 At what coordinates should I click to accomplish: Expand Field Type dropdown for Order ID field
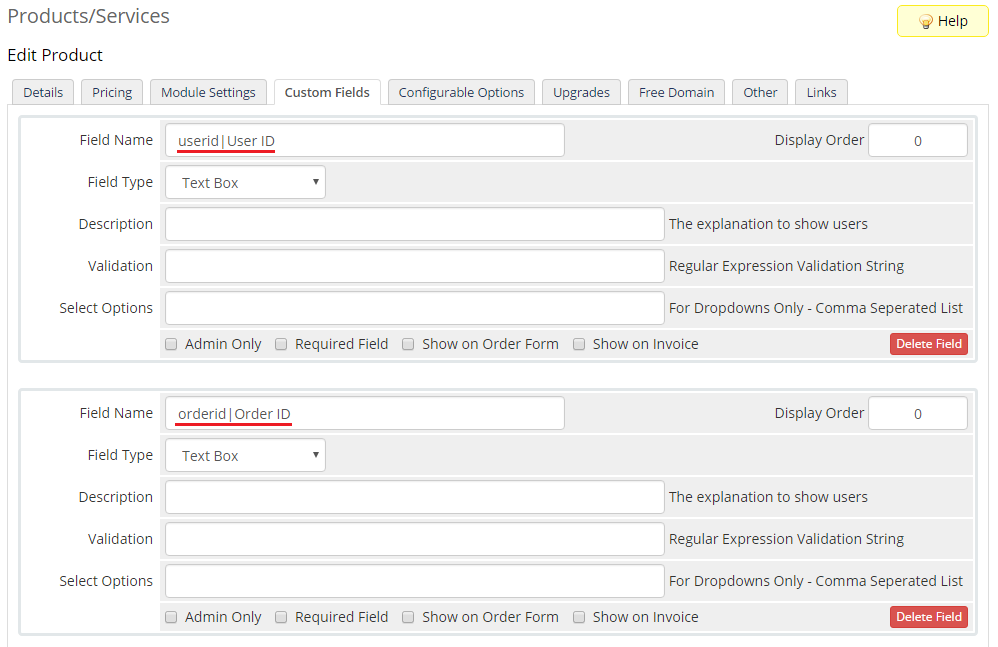click(x=245, y=456)
